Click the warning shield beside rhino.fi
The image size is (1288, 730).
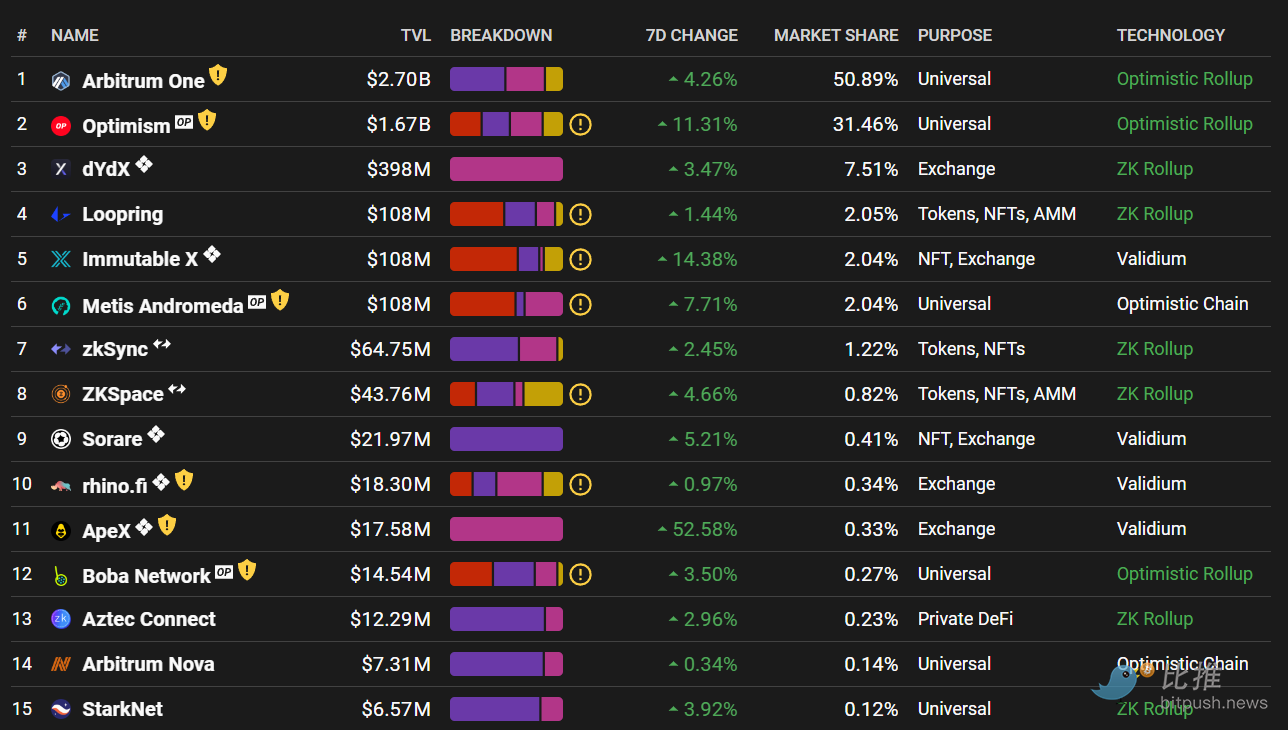pyautogui.click(x=184, y=480)
